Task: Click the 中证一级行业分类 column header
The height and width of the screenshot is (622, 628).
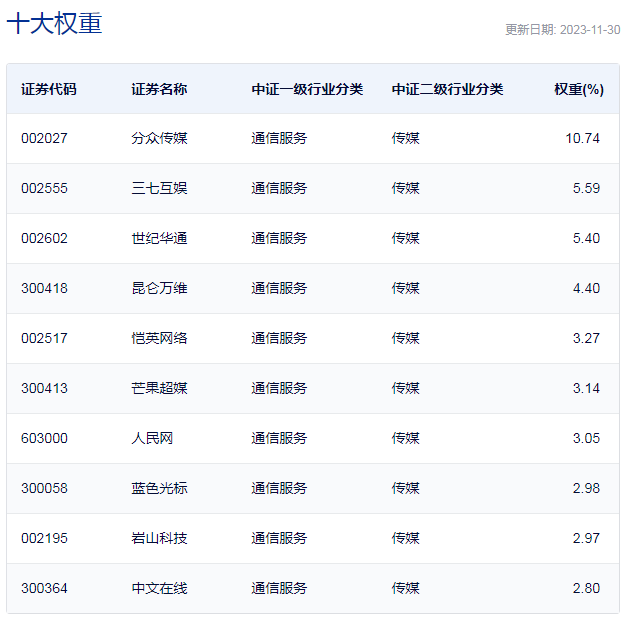Action: point(307,89)
